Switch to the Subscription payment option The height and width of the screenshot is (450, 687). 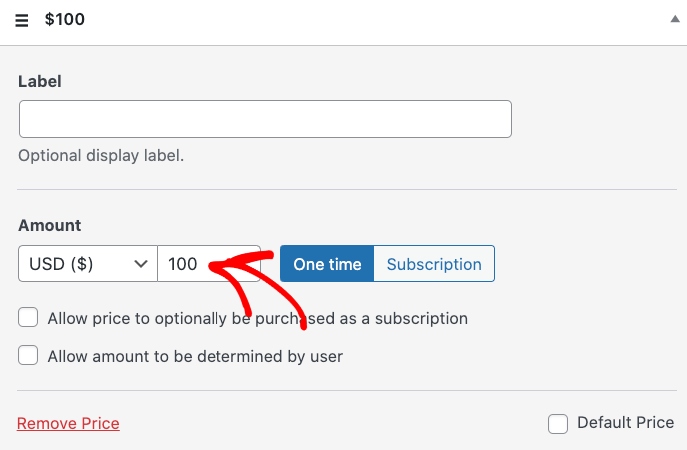point(434,264)
